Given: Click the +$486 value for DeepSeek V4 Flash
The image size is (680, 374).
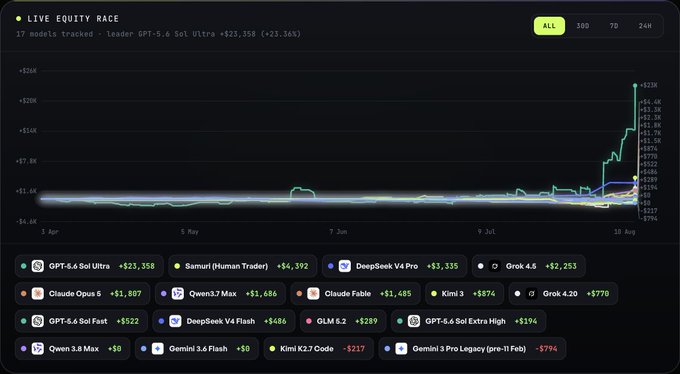Looking at the screenshot, I should coord(275,321).
